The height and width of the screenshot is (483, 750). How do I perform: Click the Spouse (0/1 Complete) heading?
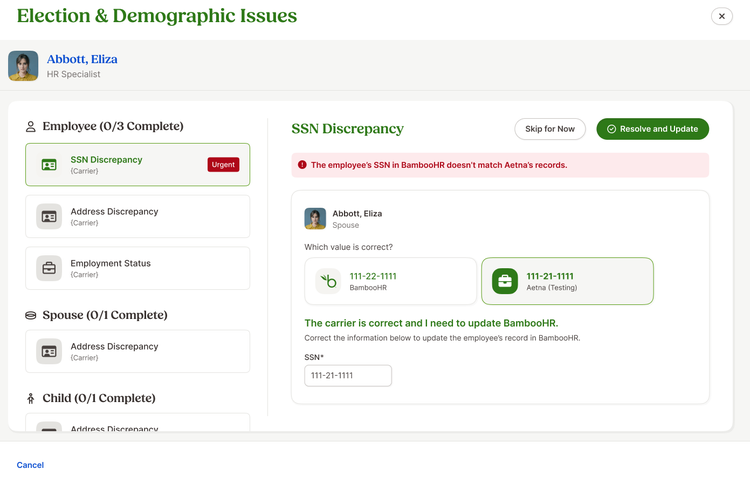point(105,315)
